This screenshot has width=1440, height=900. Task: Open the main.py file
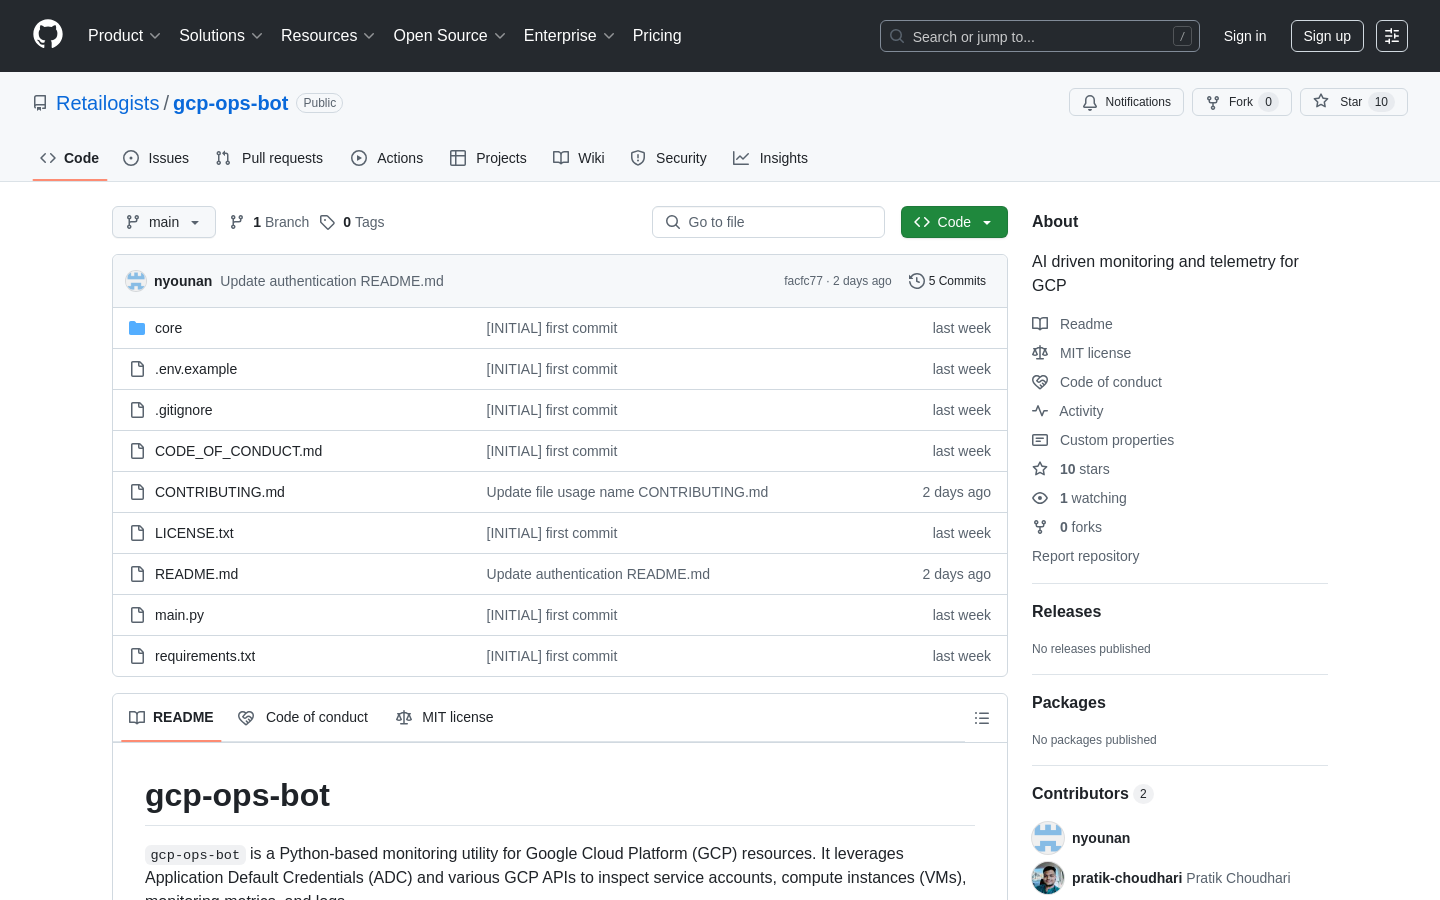tap(179, 615)
